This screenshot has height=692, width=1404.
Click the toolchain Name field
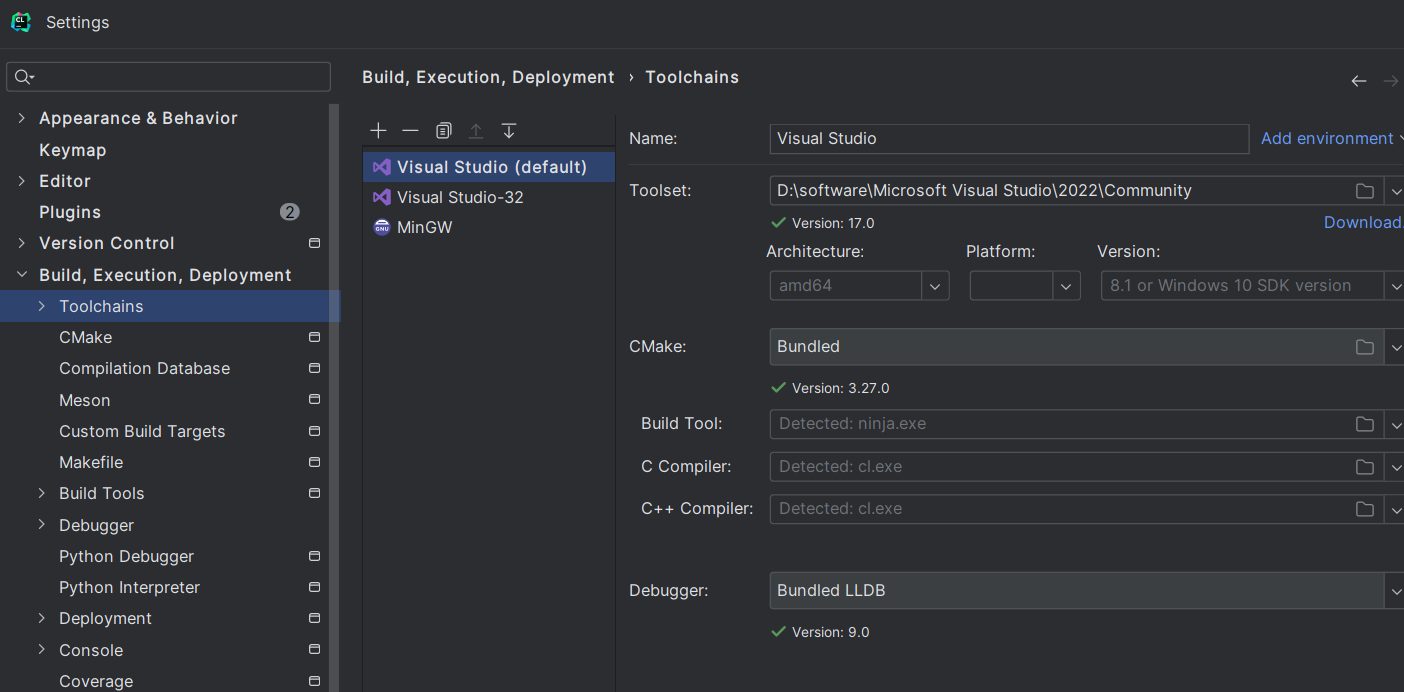click(1009, 138)
